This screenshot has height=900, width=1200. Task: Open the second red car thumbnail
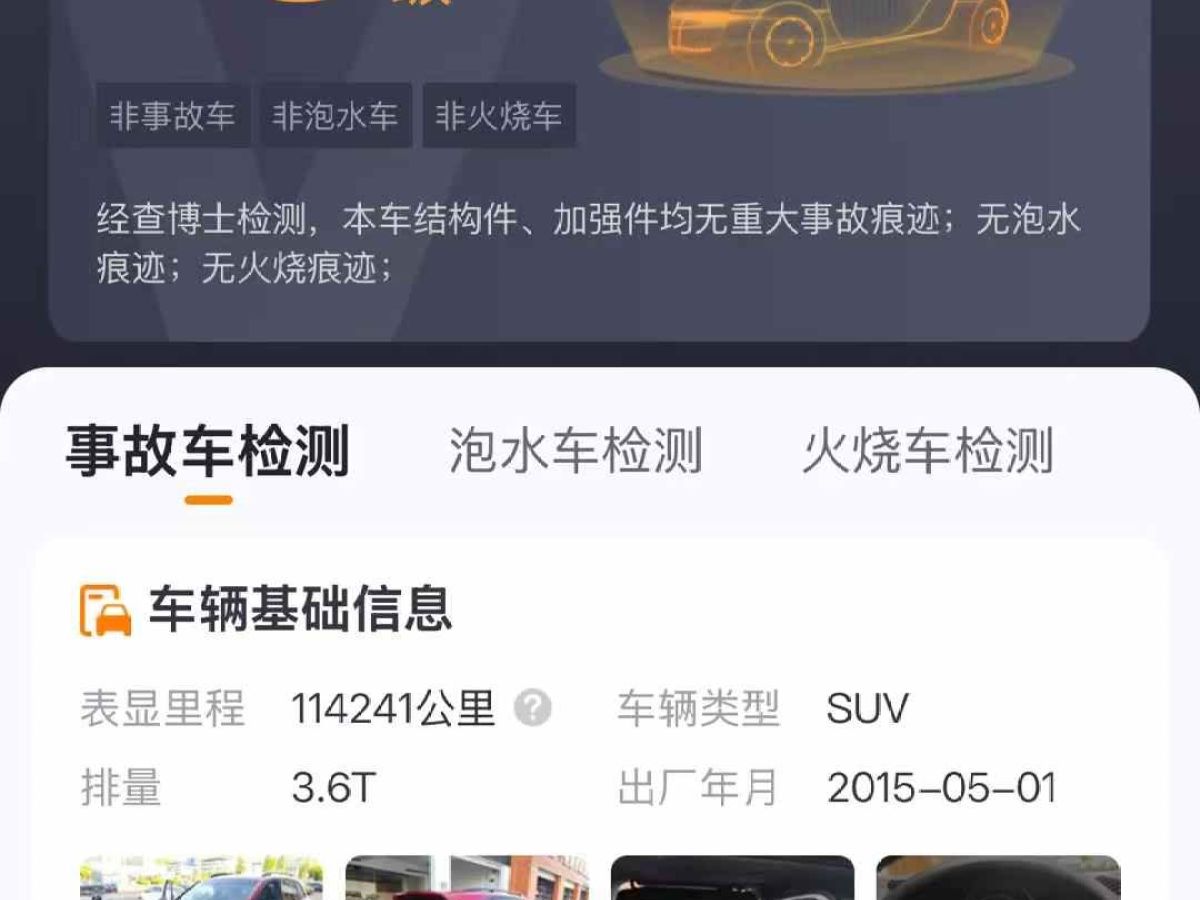(467, 877)
